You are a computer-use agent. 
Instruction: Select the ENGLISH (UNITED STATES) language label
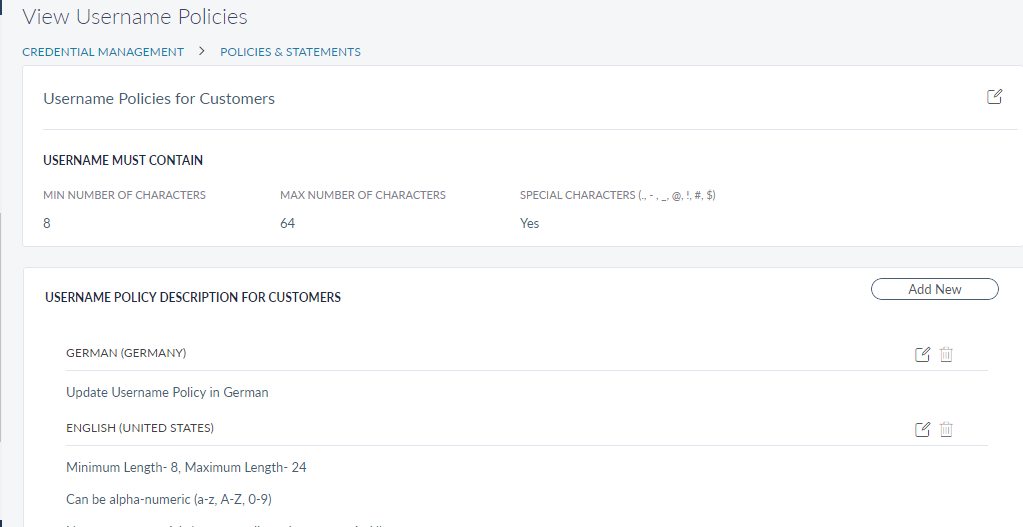140,428
